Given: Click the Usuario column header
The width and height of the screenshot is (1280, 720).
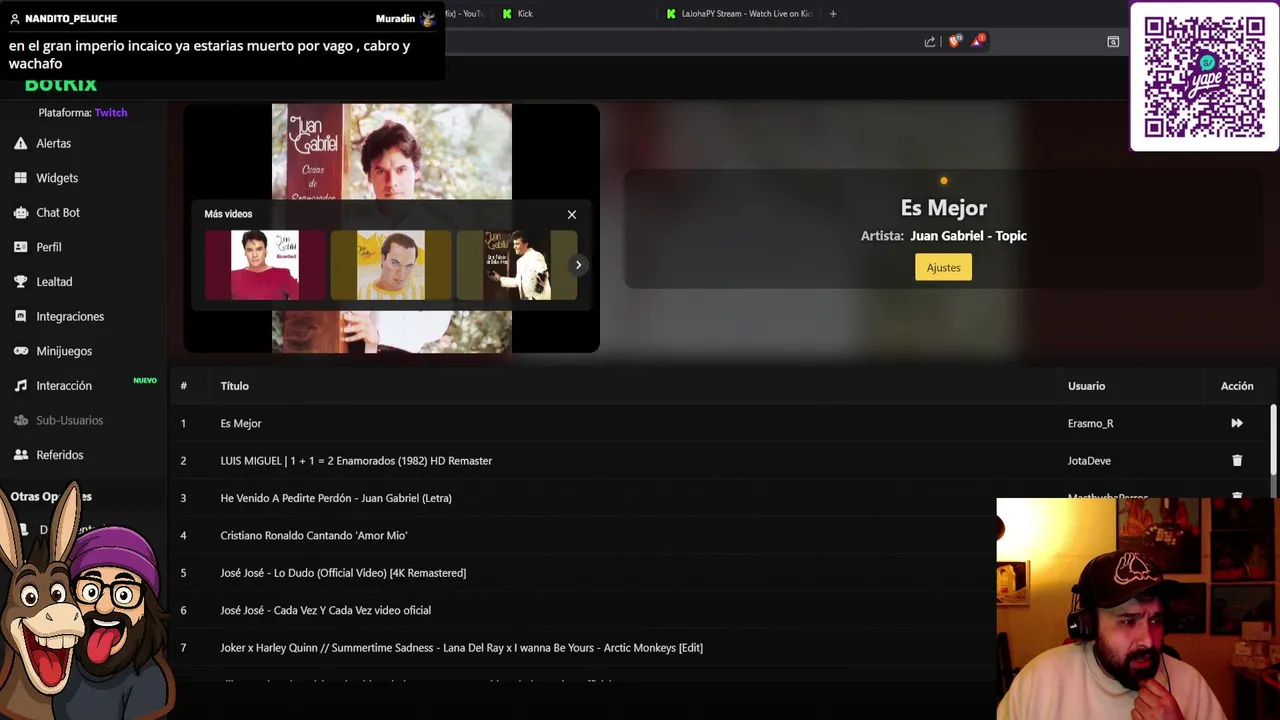Looking at the screenshot, I should coord(1086,386).
